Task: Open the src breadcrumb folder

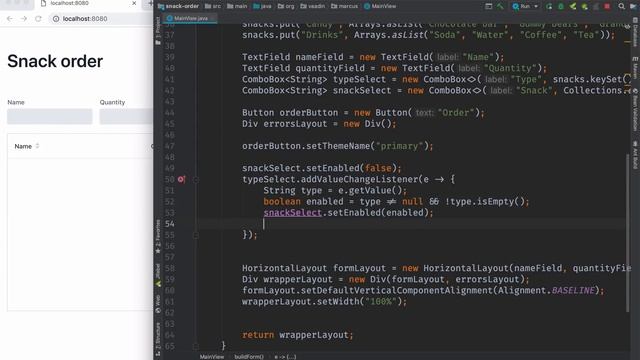Action: [x=213, y=6]
